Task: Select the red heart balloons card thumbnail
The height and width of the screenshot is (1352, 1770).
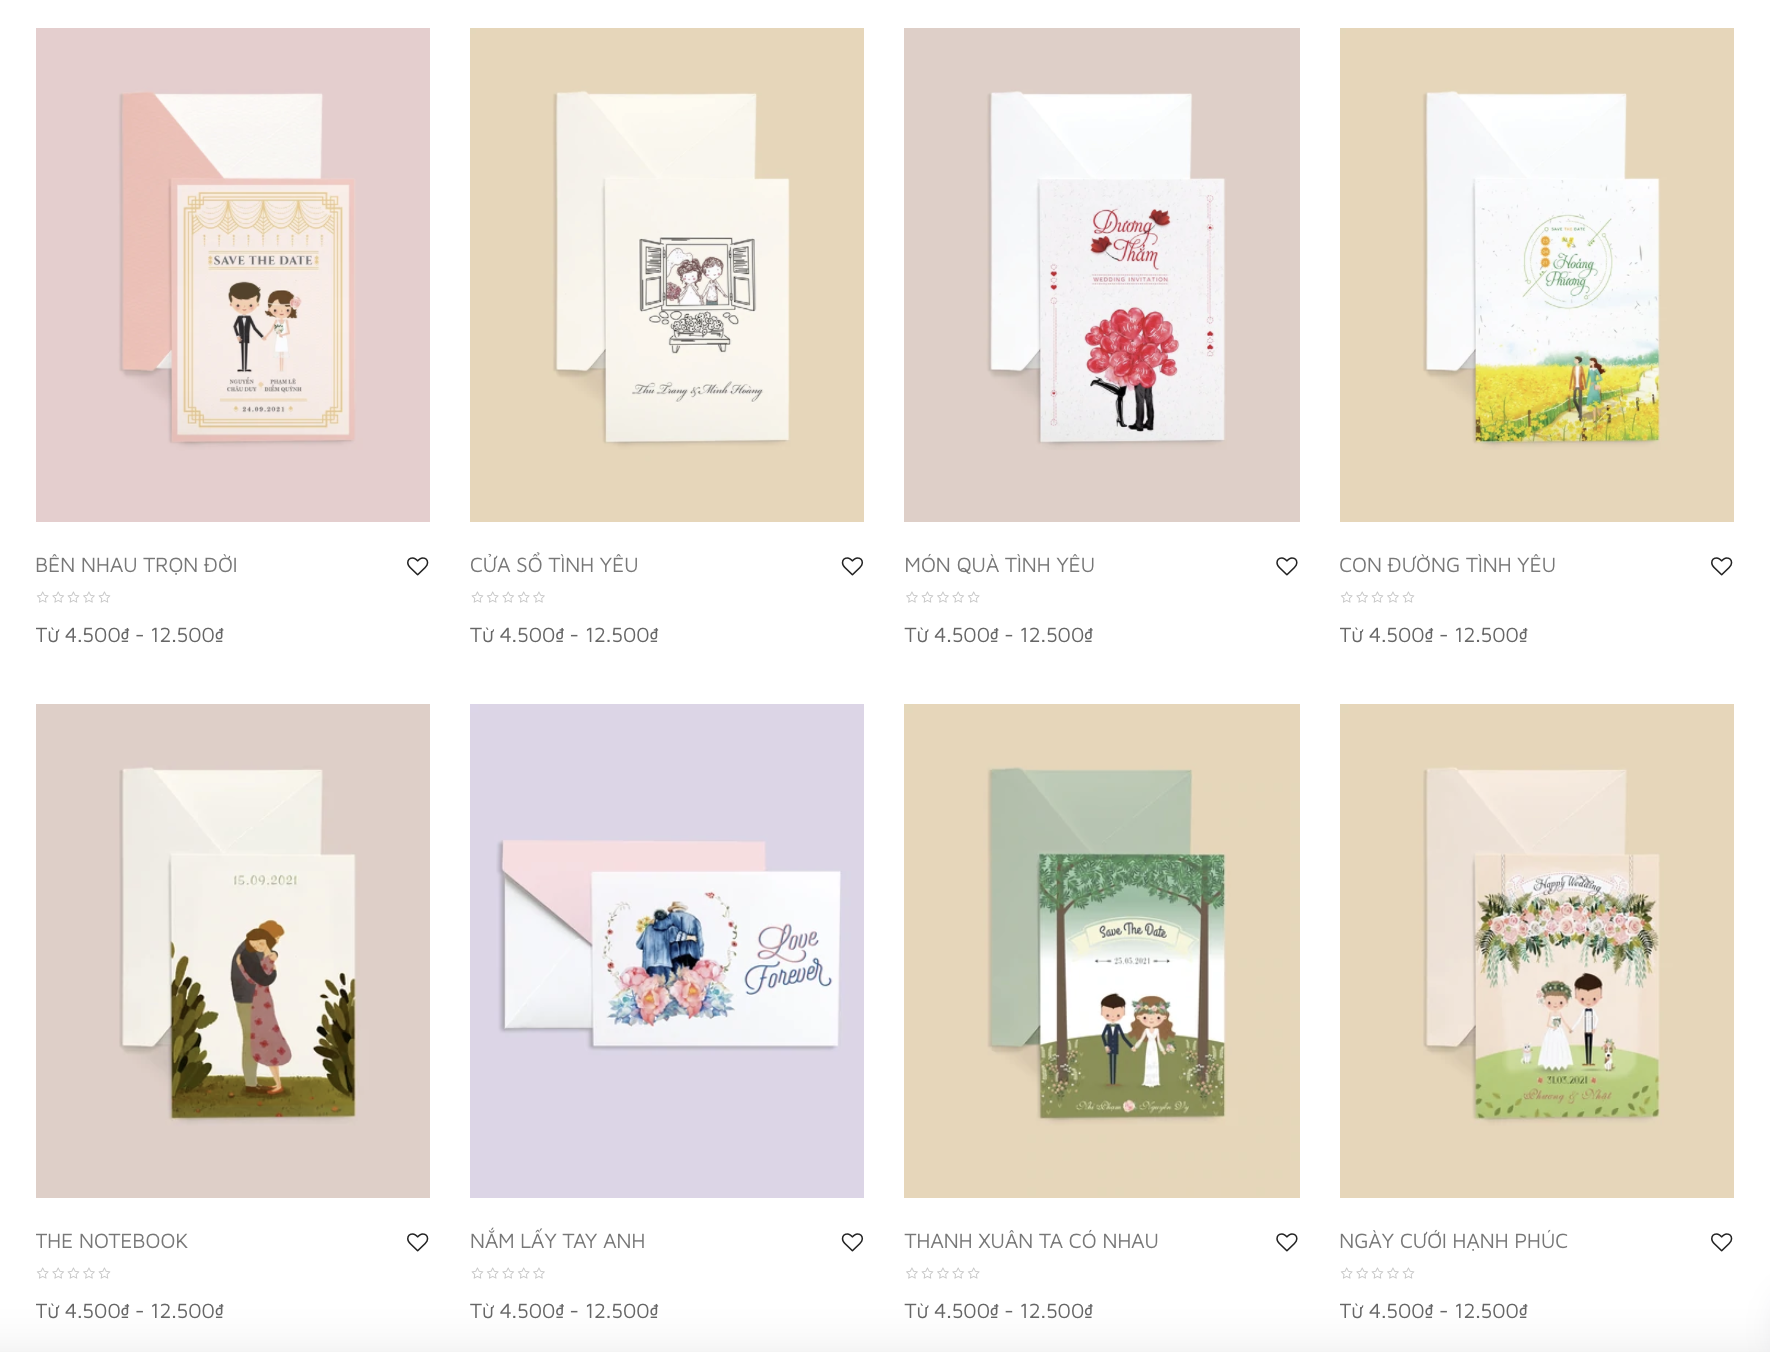Action: pos(1102,275)
